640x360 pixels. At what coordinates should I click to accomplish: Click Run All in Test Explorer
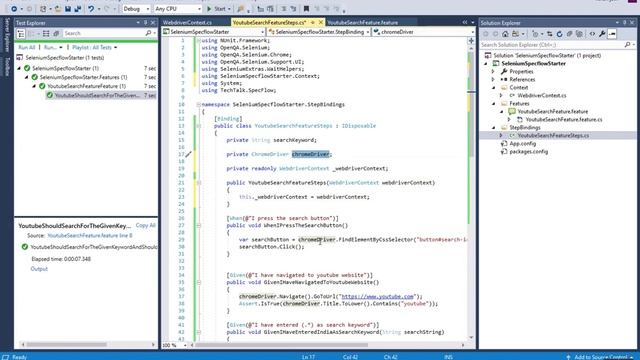pyautogui.click(x=27, y=47)
